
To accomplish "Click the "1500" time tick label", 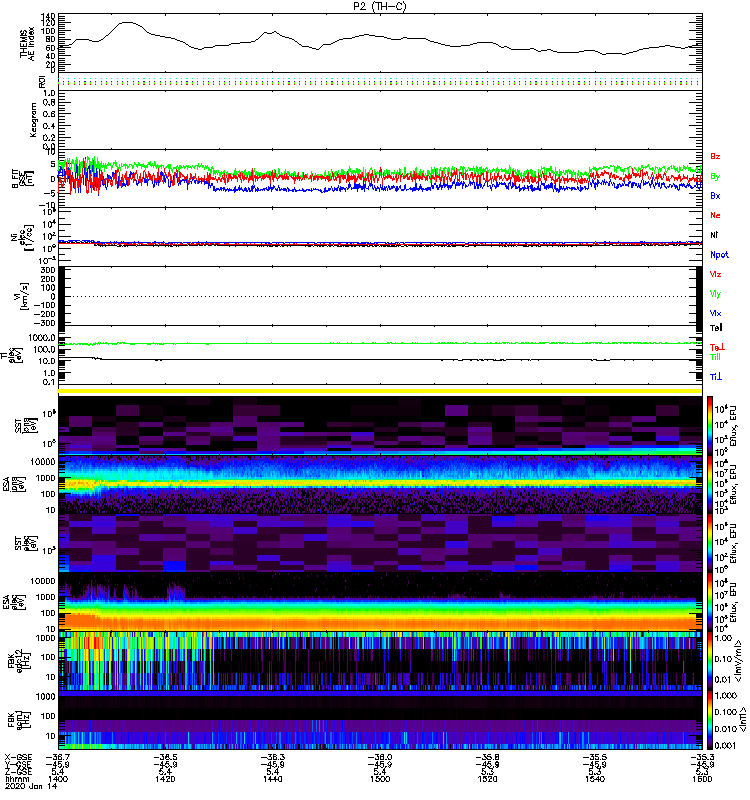I will (x=380, y=779).
